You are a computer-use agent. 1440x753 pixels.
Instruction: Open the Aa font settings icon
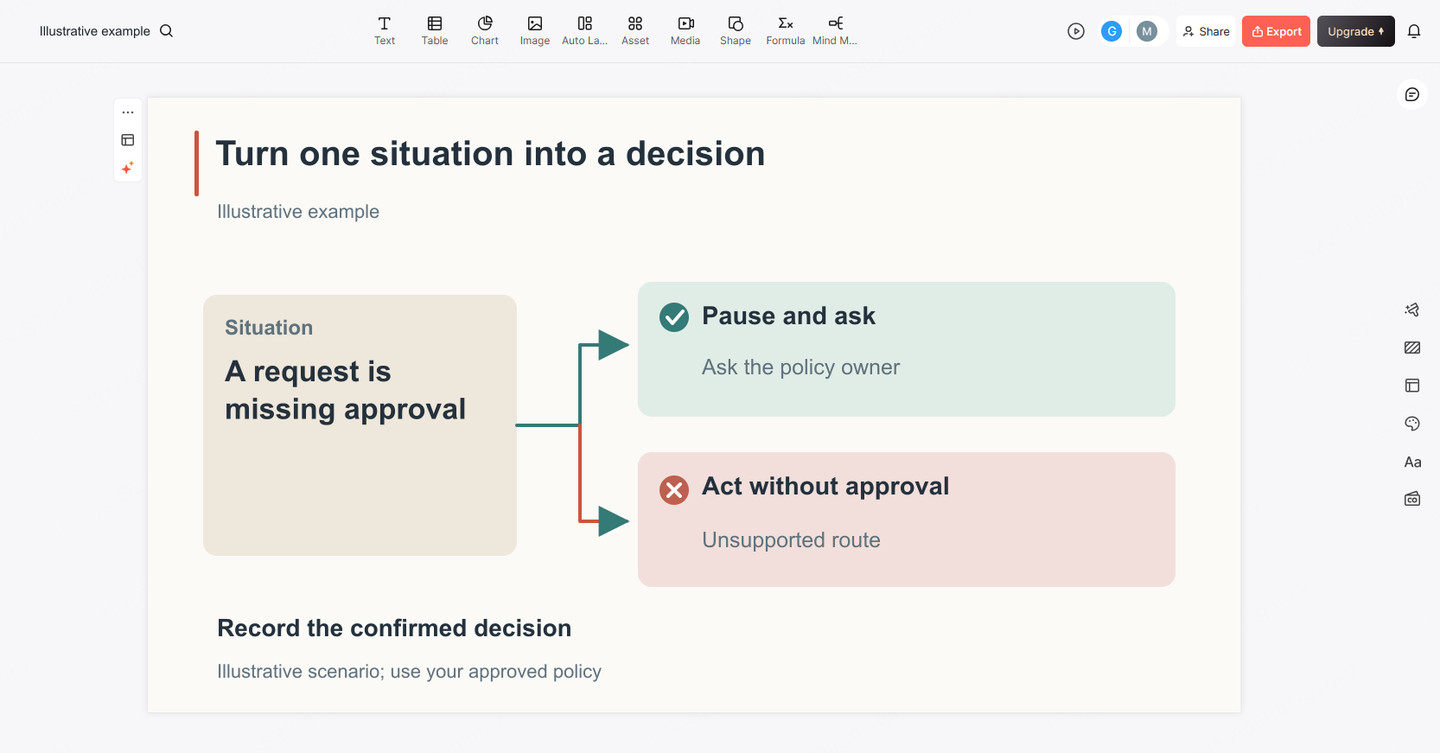tap(1412, 462)
